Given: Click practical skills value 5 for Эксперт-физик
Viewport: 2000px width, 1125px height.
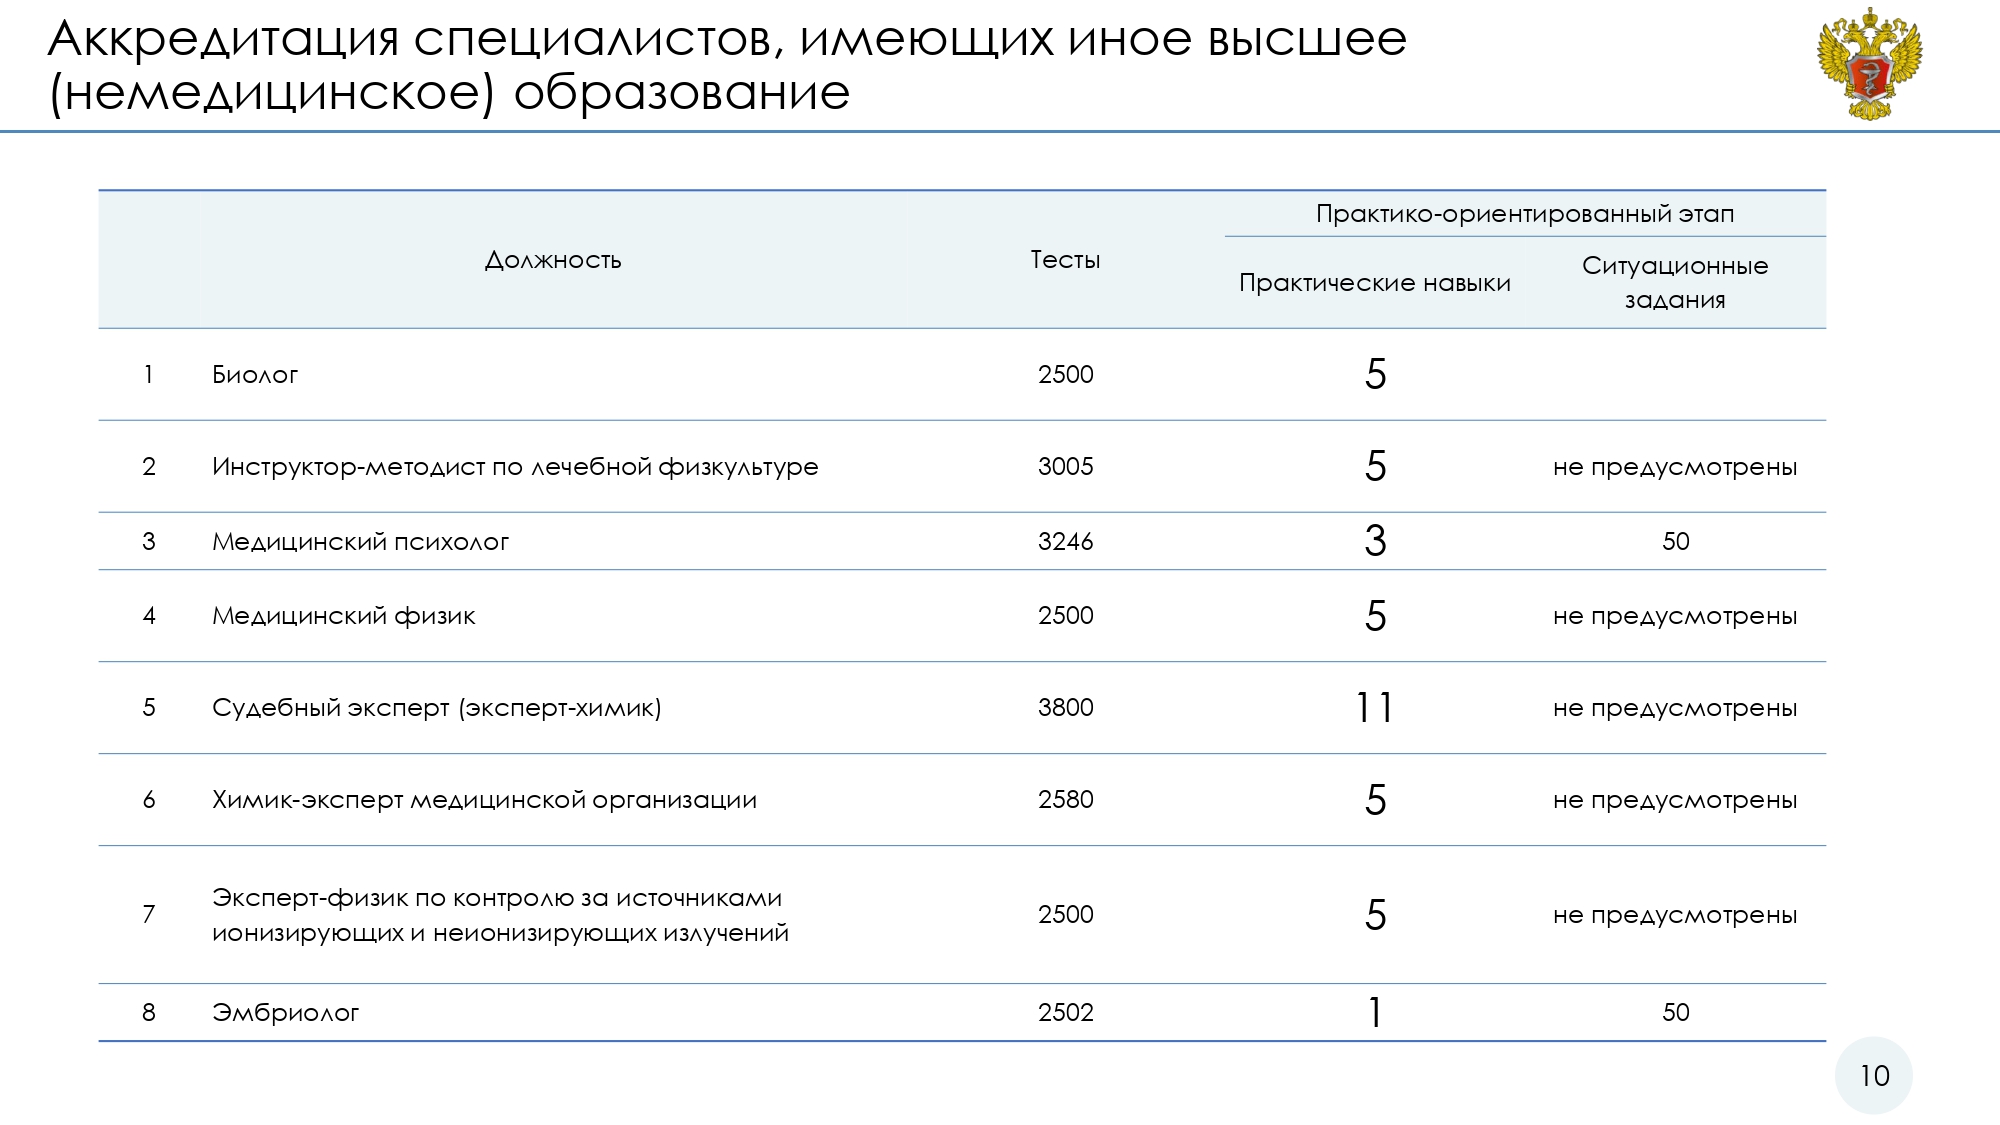Looking at the screenshot, I should [1376, 915].
